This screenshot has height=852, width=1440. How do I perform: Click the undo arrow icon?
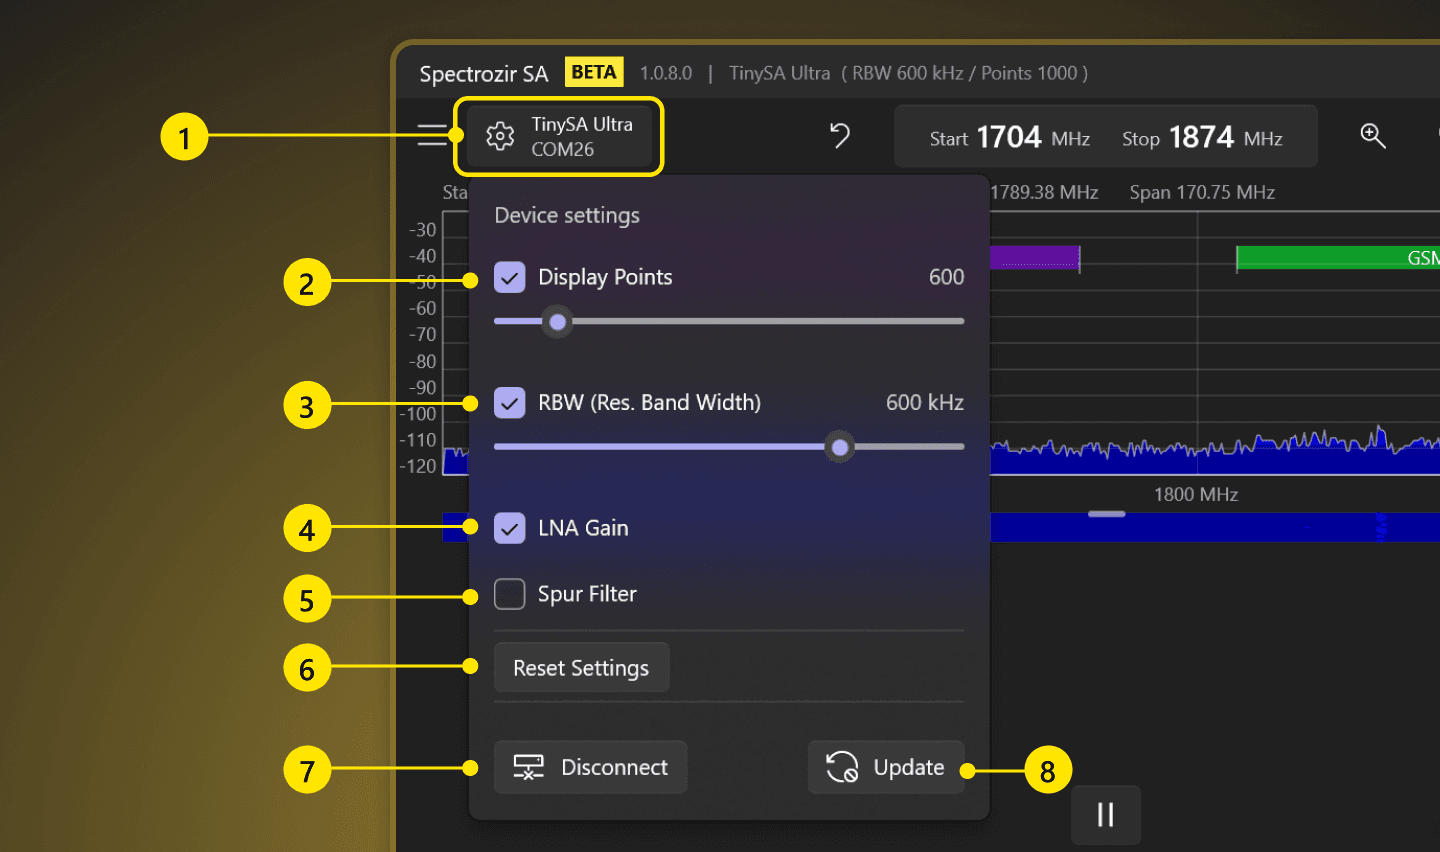840,135
